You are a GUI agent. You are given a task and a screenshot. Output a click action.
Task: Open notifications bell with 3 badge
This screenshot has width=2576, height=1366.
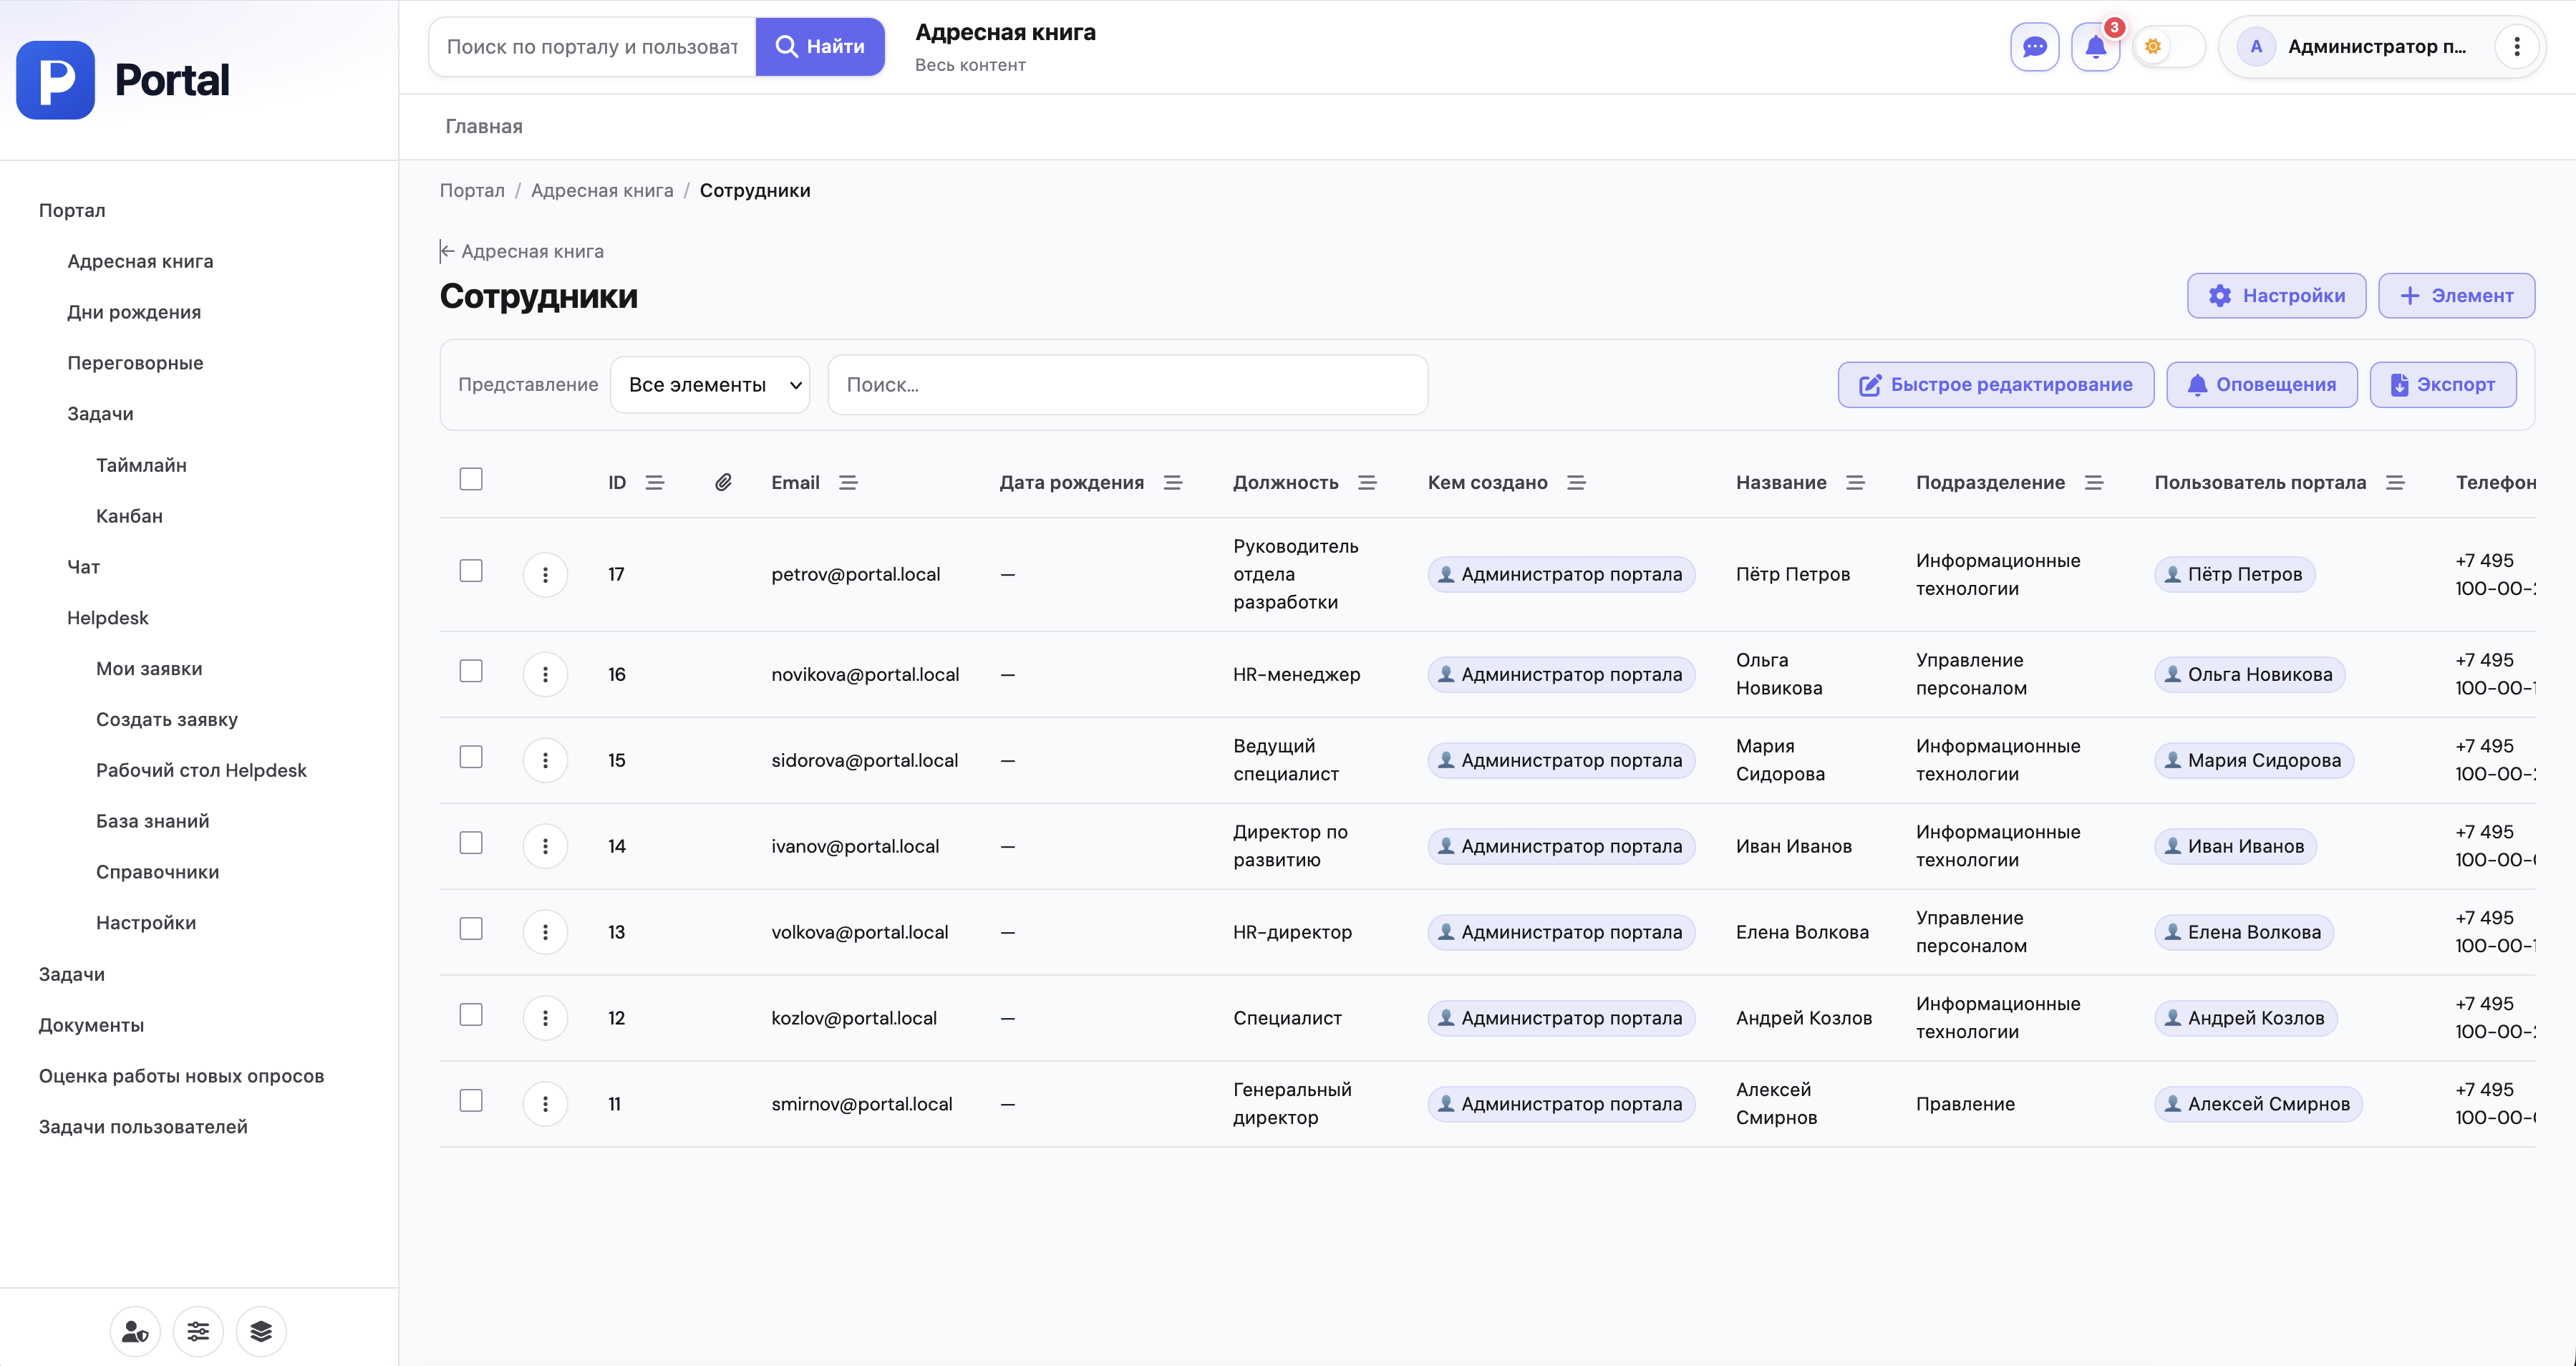coord(2095,47)
